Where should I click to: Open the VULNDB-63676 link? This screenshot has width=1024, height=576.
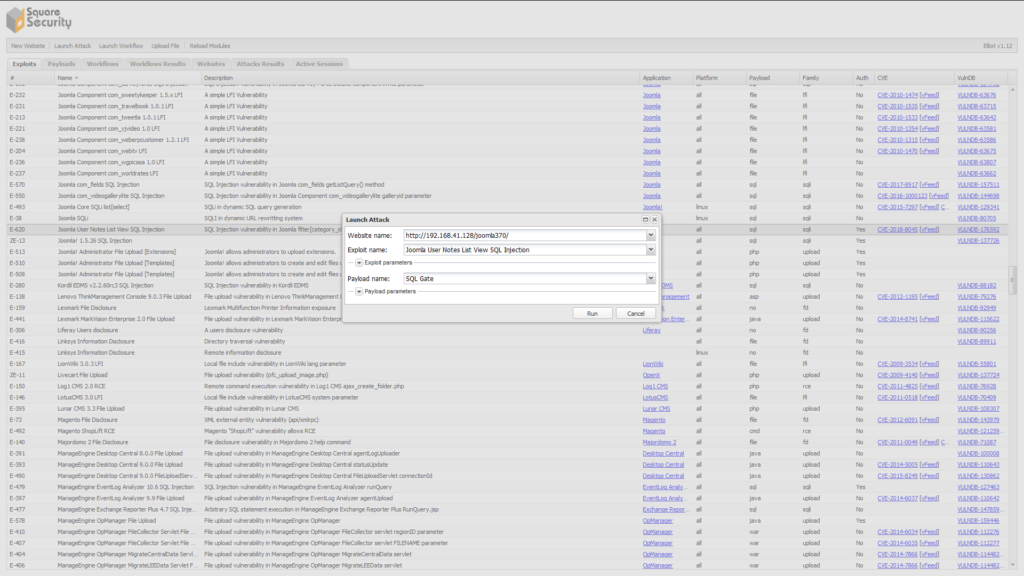pyautogui.click(x=976, y=95)
